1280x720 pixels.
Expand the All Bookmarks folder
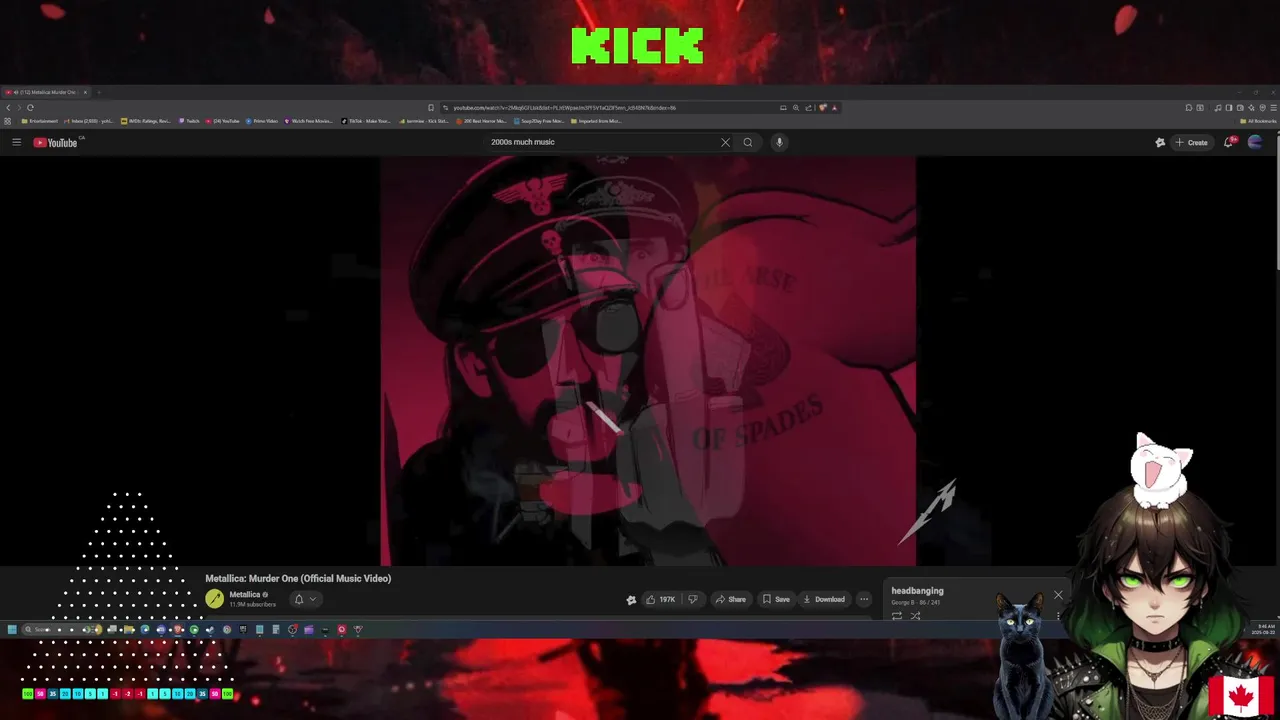1259,121
